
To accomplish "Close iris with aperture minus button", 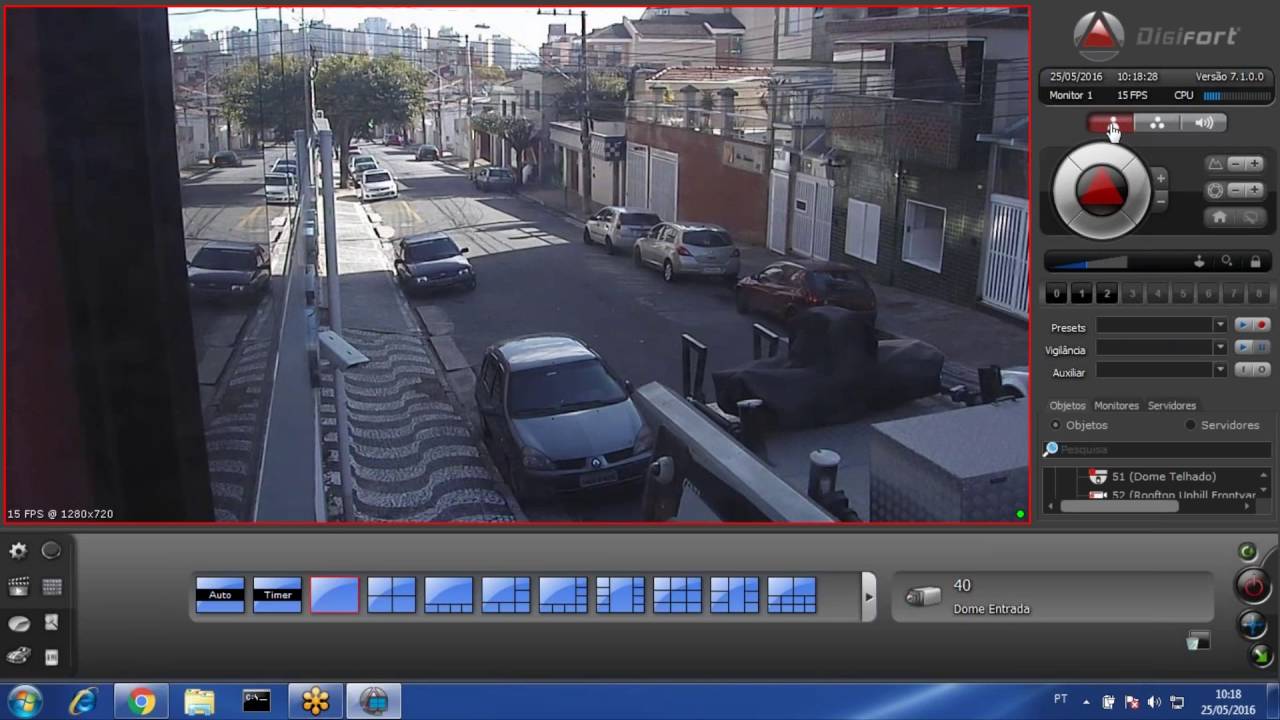I will point(1236,190).
